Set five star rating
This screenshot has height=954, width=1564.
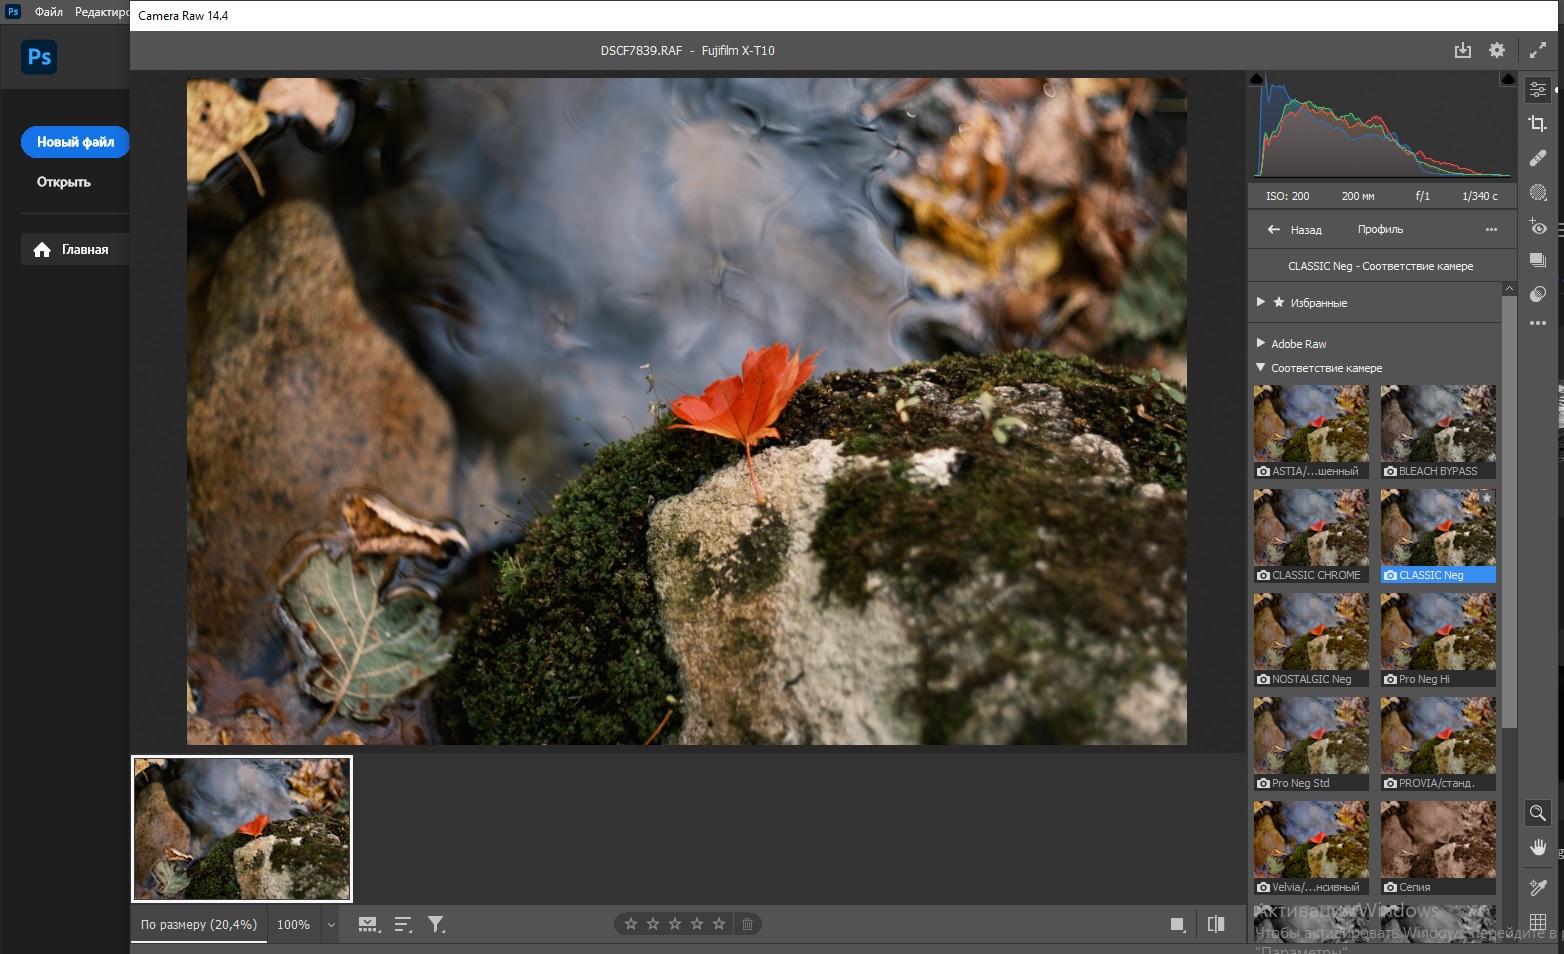(719, 924)
